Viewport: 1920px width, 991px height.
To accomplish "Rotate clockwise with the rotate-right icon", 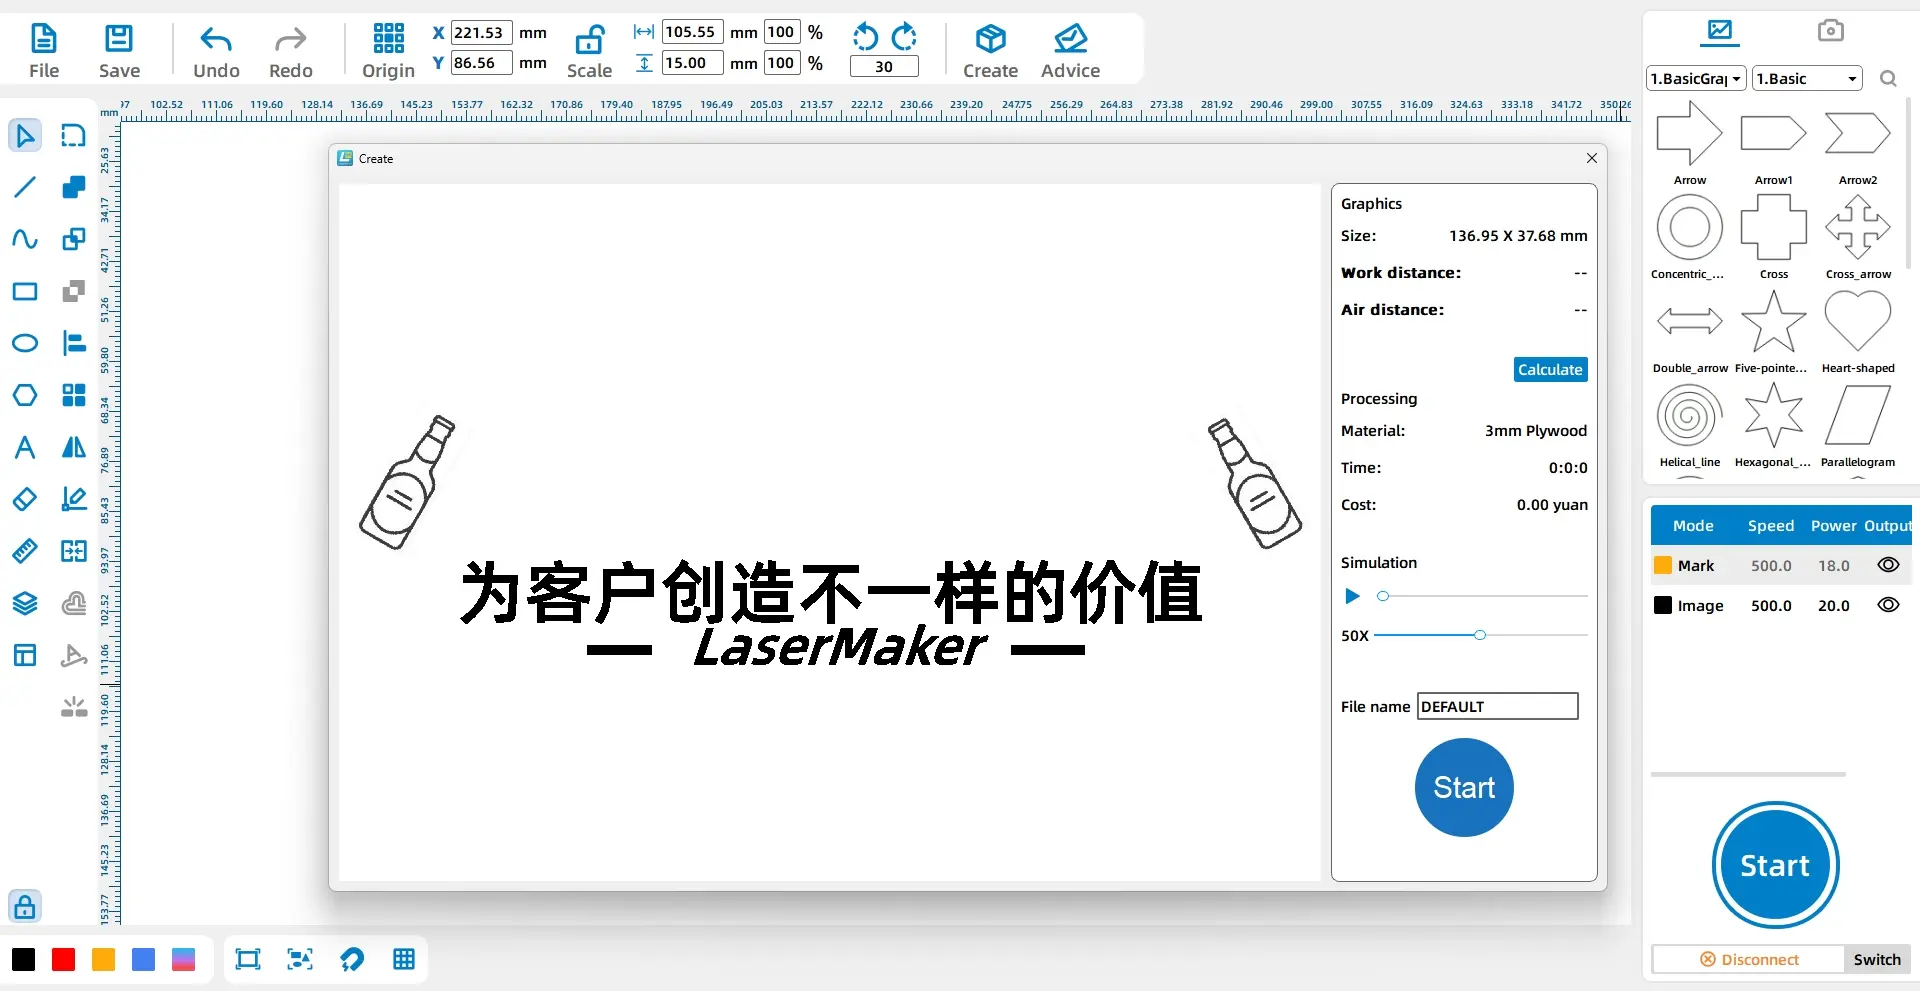I will pos(904,37).
